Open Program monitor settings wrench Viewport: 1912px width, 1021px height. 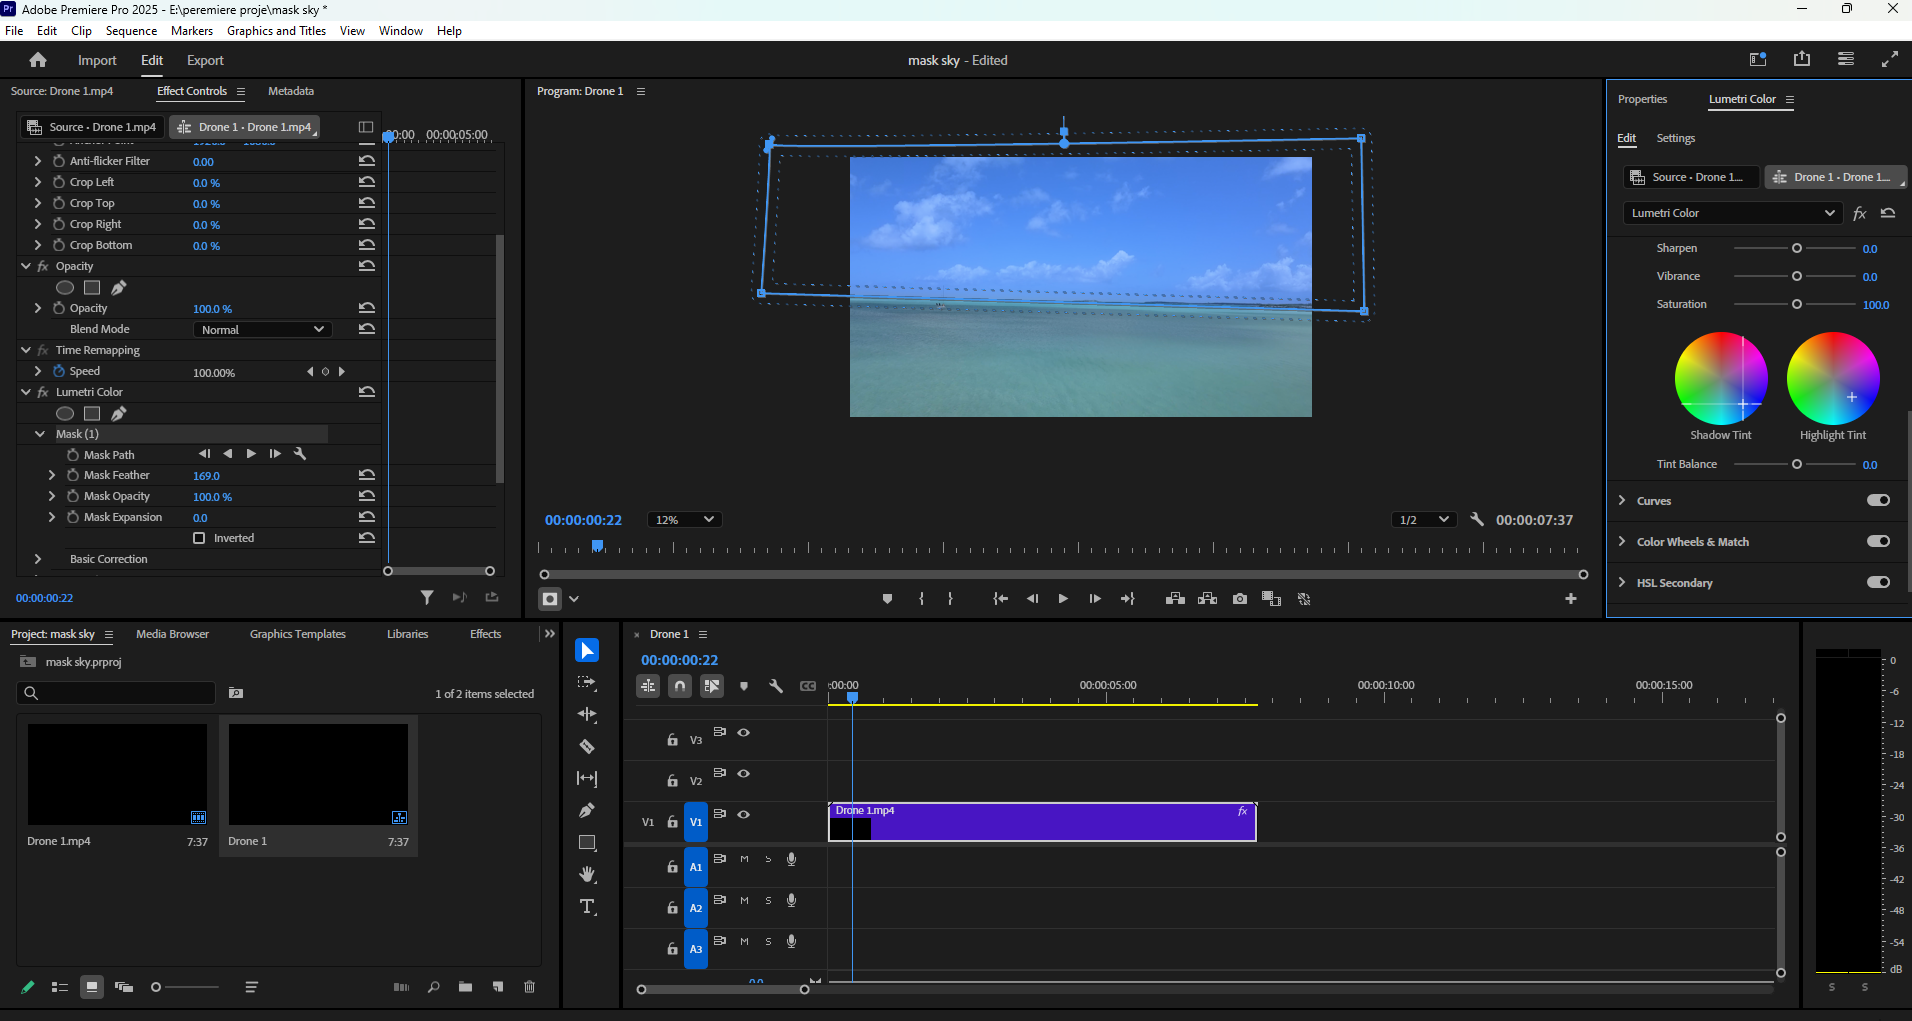[x=1477, y=519]
